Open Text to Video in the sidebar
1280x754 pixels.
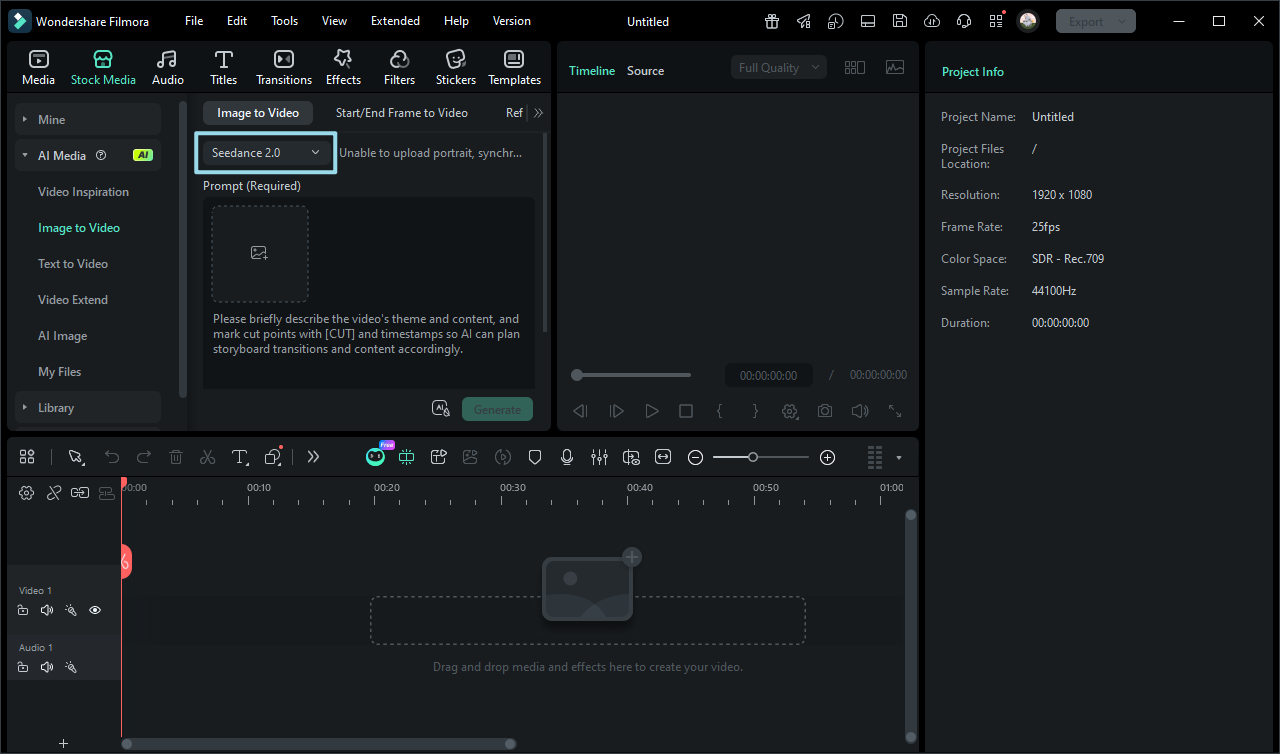72,263
